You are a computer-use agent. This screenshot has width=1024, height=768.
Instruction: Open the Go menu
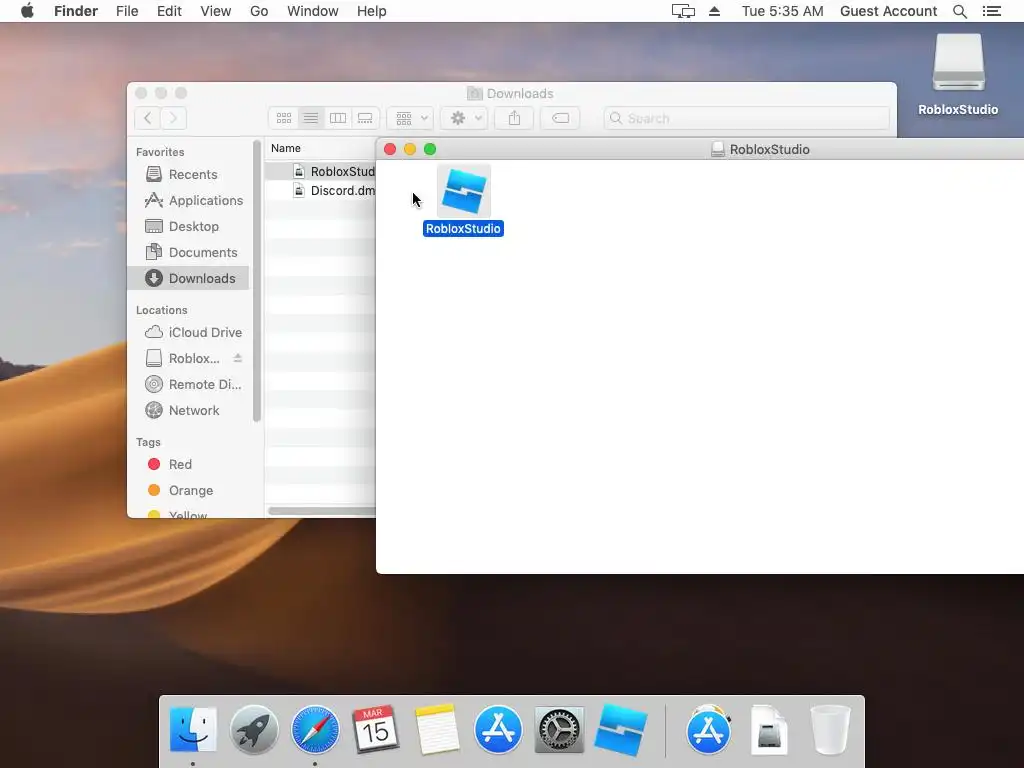(259, 11)
